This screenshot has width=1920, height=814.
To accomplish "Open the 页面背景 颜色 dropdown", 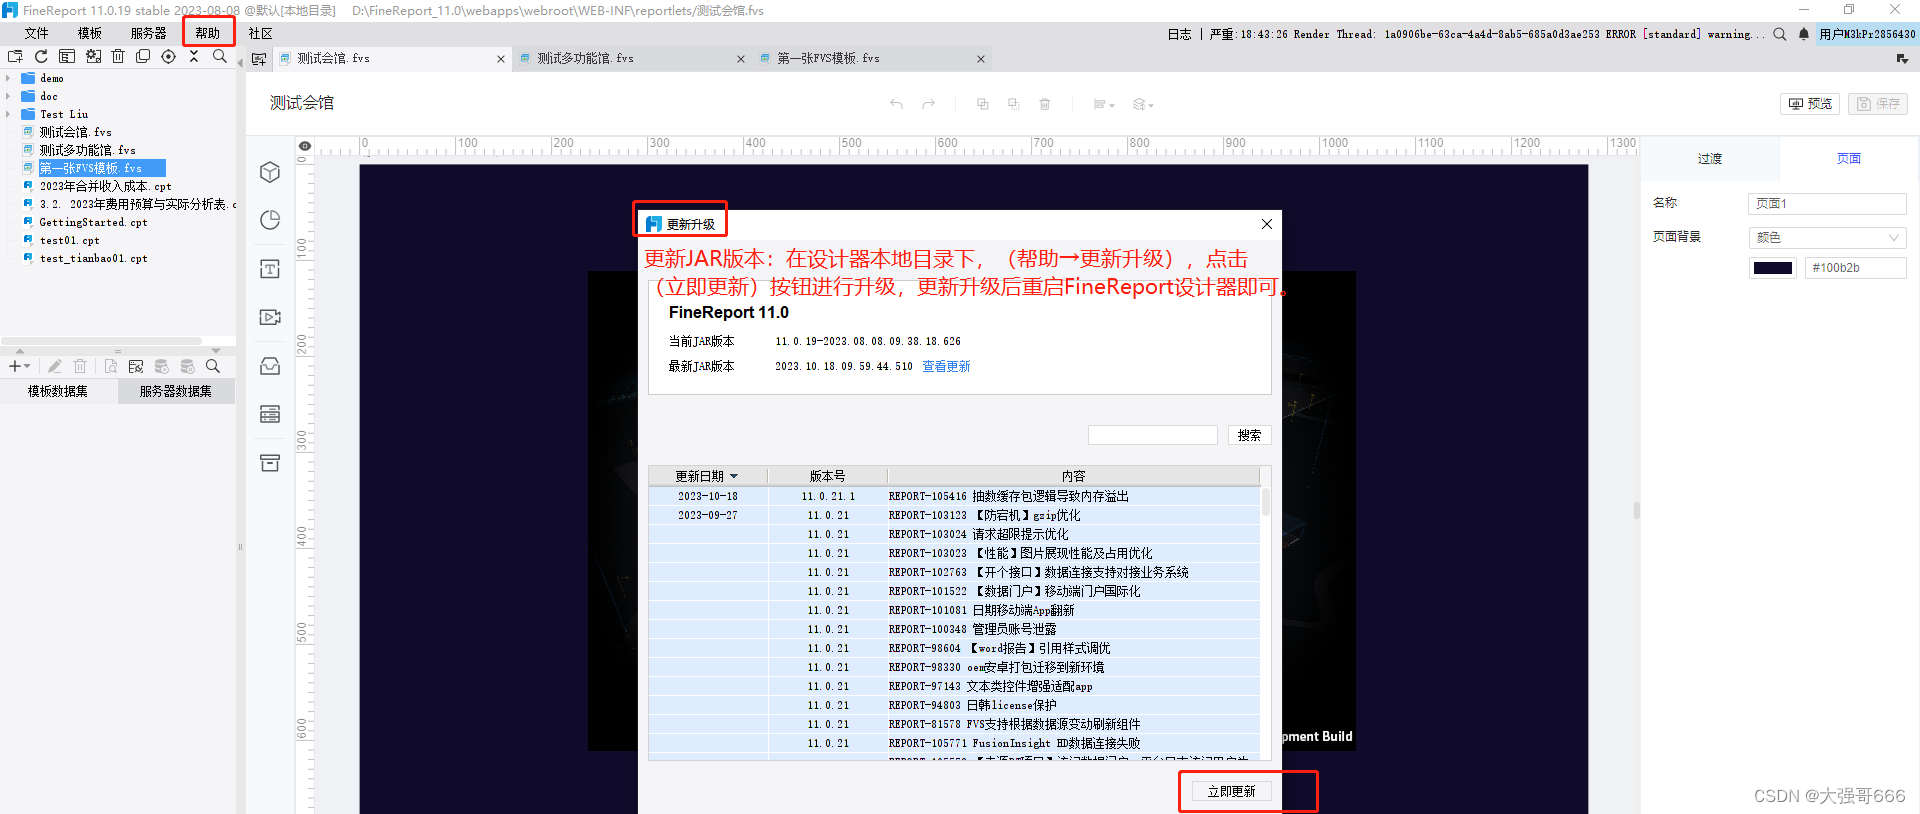I will point(1827,237).
